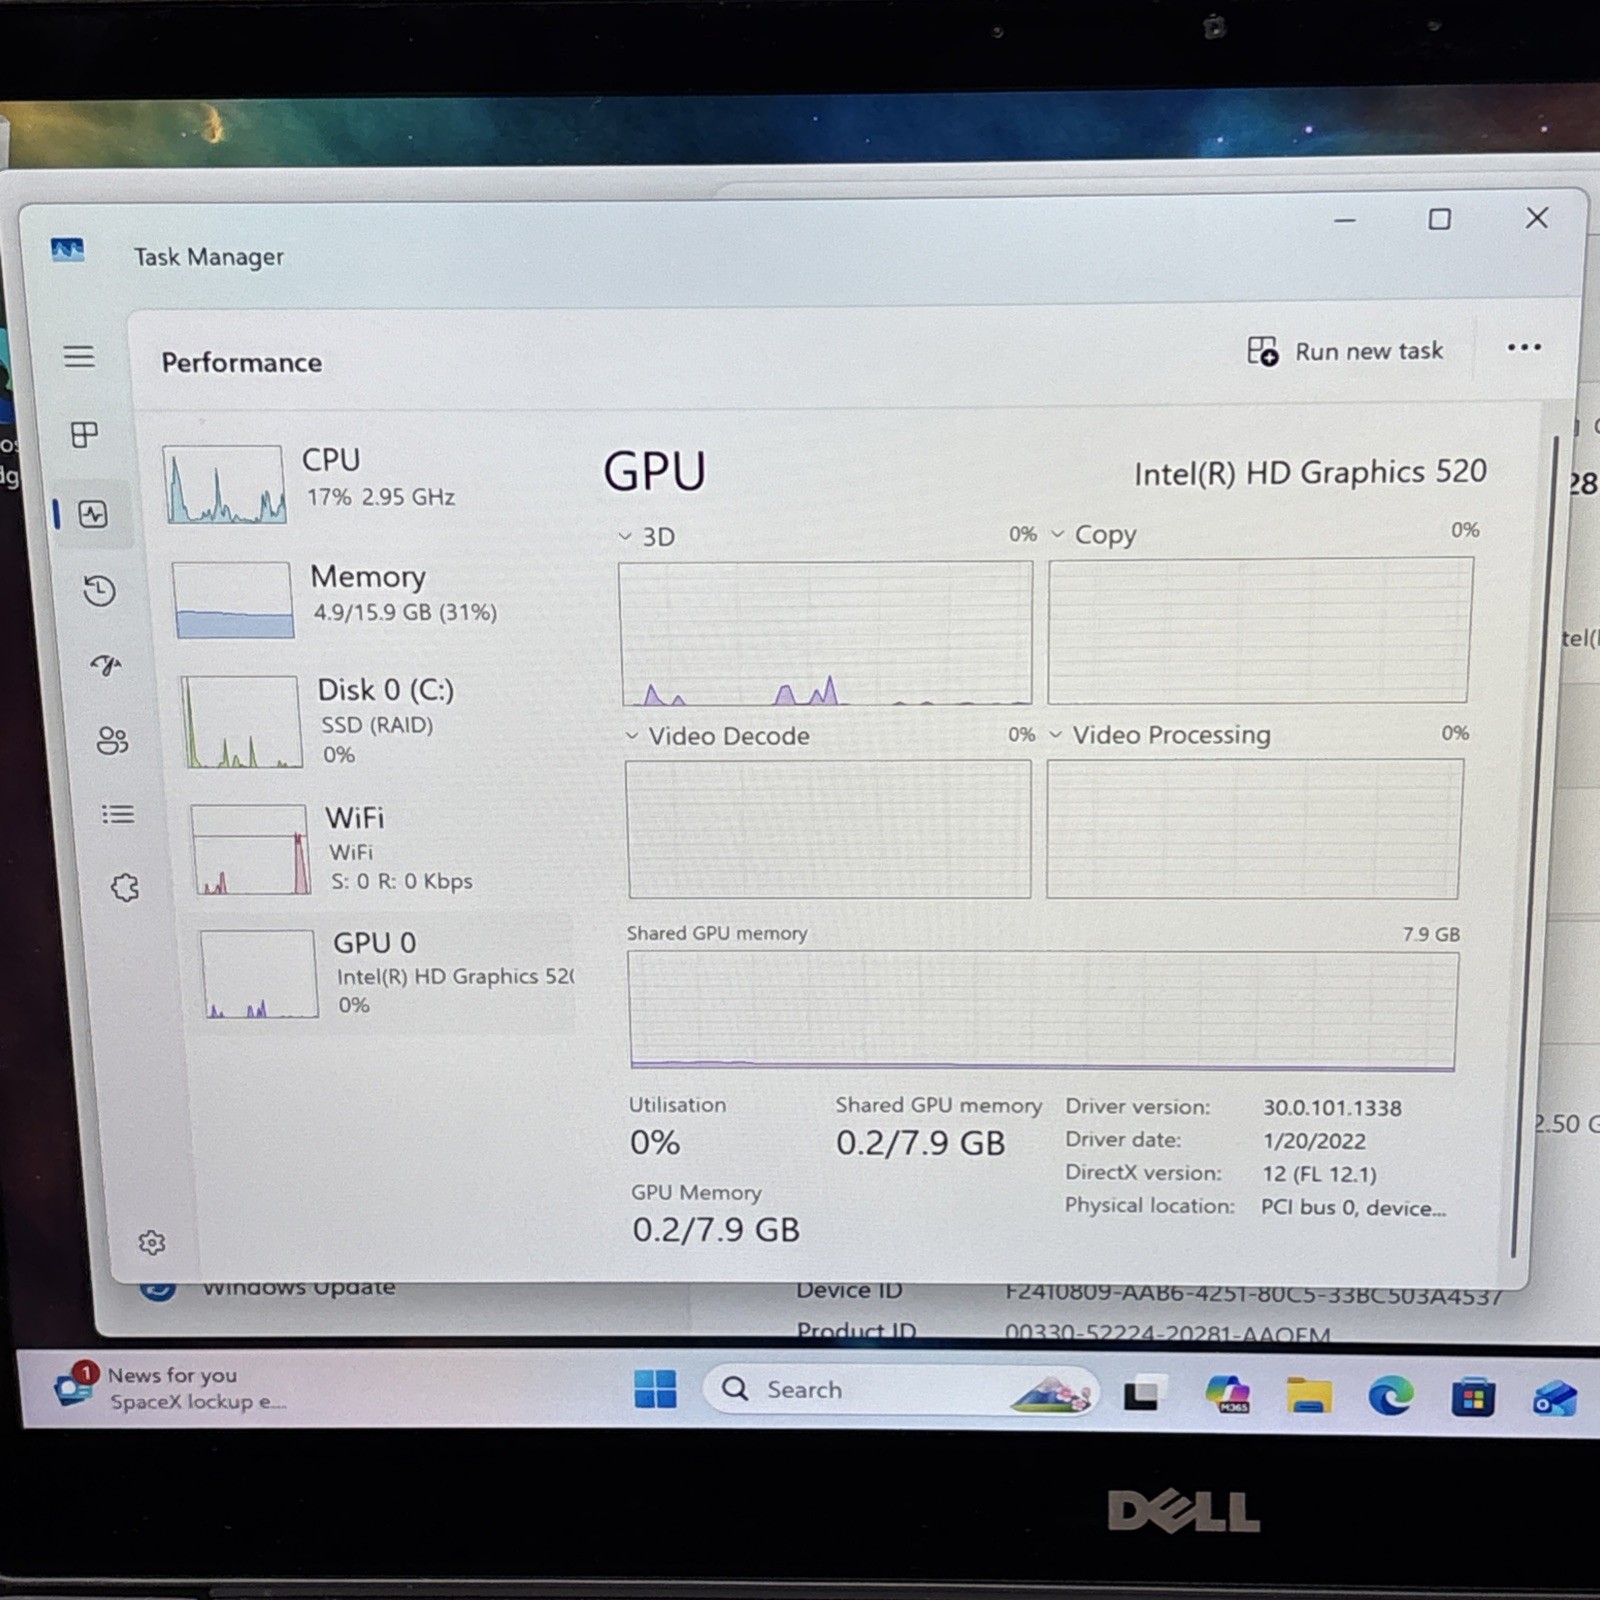The image size is (1600, 1600).
Task: Click driver date value 1/20/2022
Action: pyautogui.click(x=1314, y=1140)
